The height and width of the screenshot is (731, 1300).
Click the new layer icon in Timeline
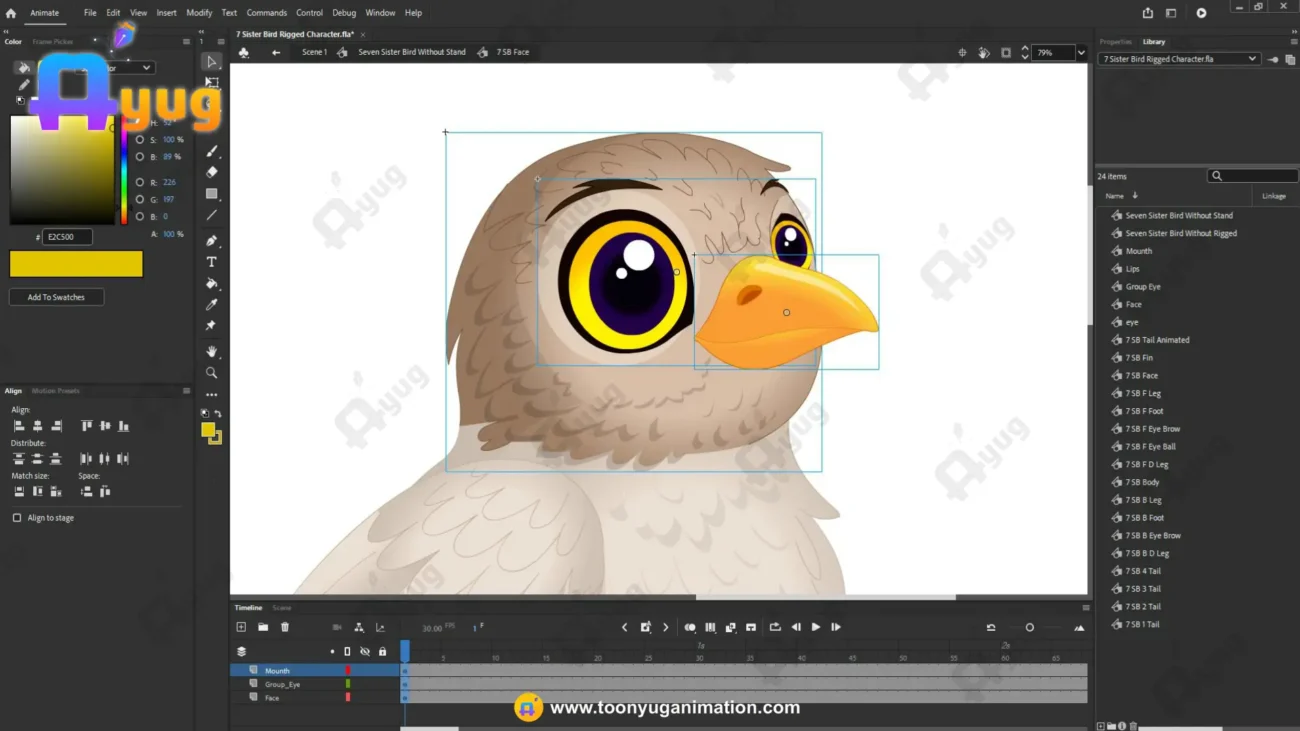tap(241, 627)
